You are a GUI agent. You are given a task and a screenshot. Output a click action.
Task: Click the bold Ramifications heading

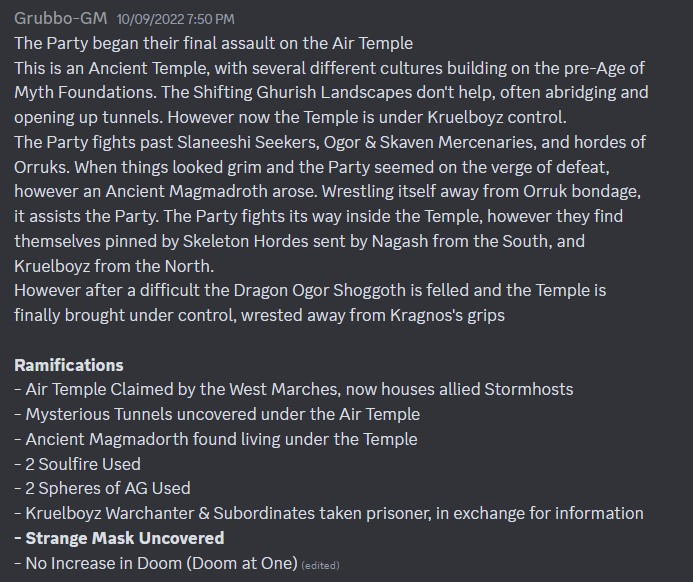pyautogui.click(x=69, y=365)
